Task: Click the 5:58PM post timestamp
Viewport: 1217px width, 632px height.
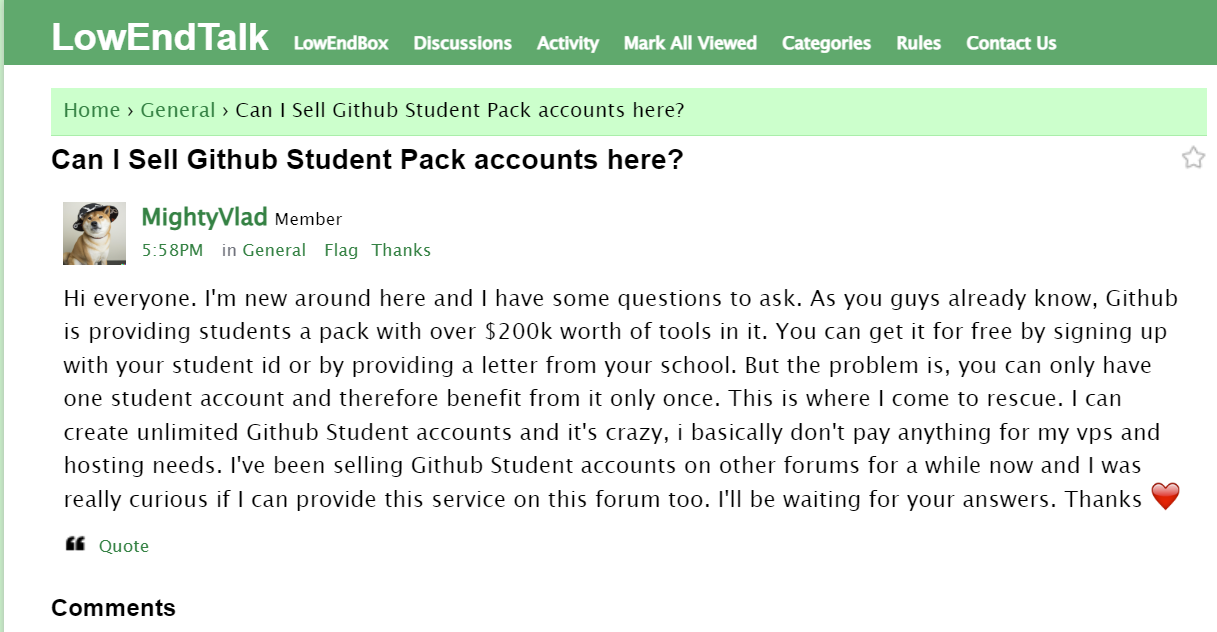Action: coord(172,250)
